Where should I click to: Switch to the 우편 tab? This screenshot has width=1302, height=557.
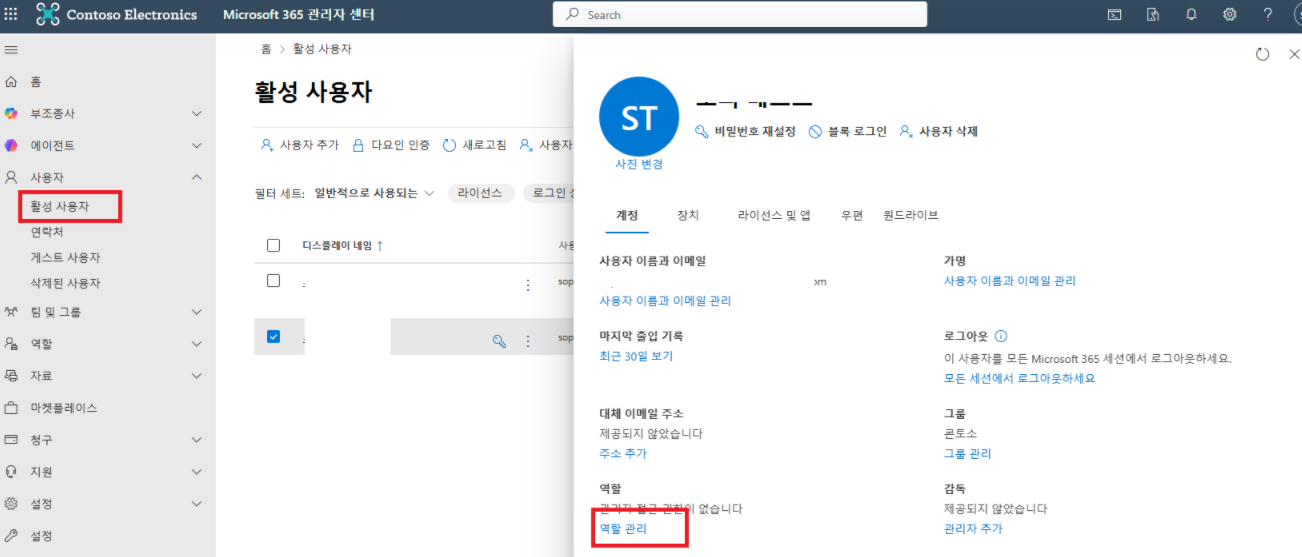tap(851, 215)
